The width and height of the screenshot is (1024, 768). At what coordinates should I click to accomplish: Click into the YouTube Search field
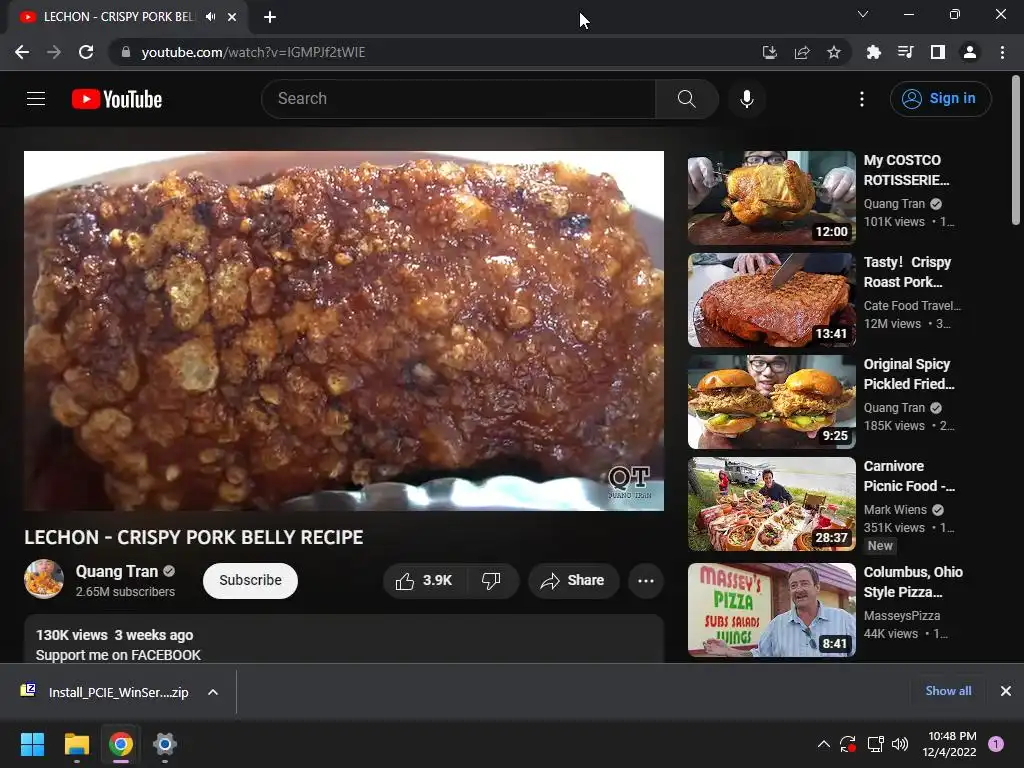click(x=458, y=99)
